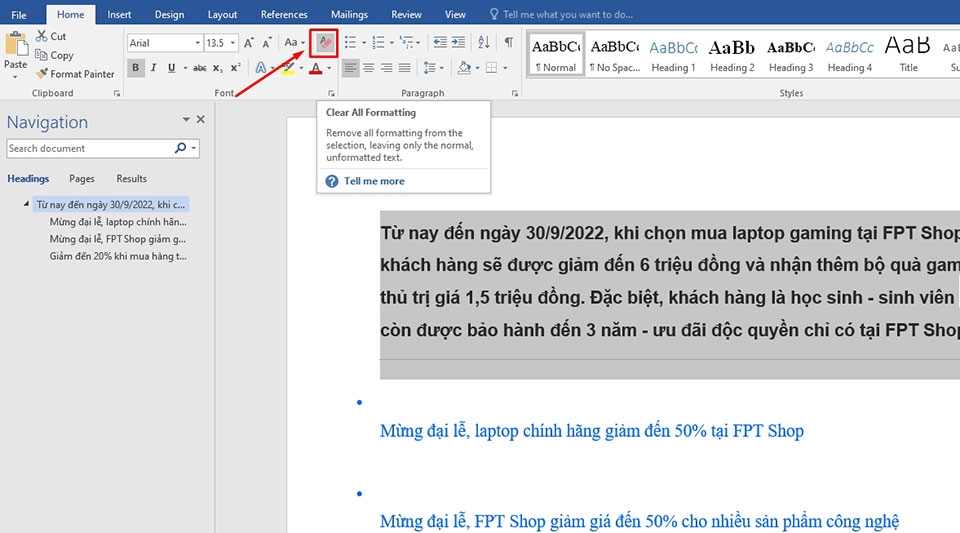Open the View tab

pos(455,15)
